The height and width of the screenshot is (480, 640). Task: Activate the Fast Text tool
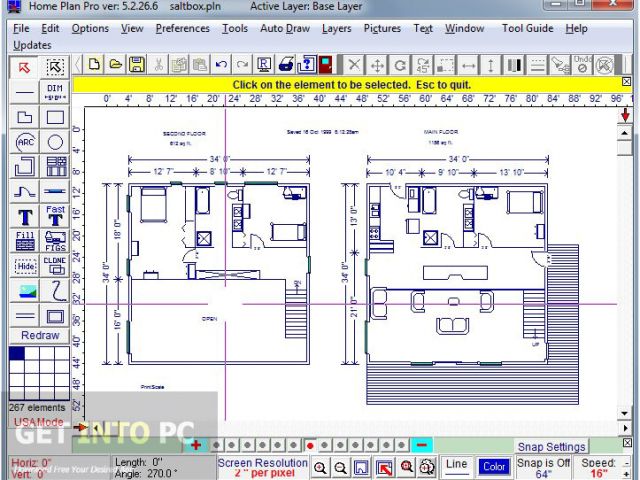56,217
